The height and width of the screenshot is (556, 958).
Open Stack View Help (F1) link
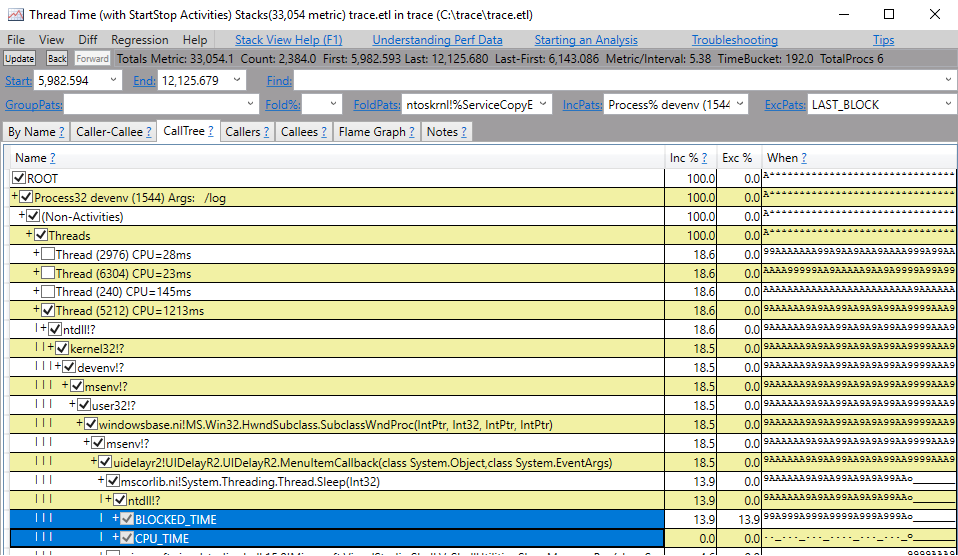tap(288, 40)
